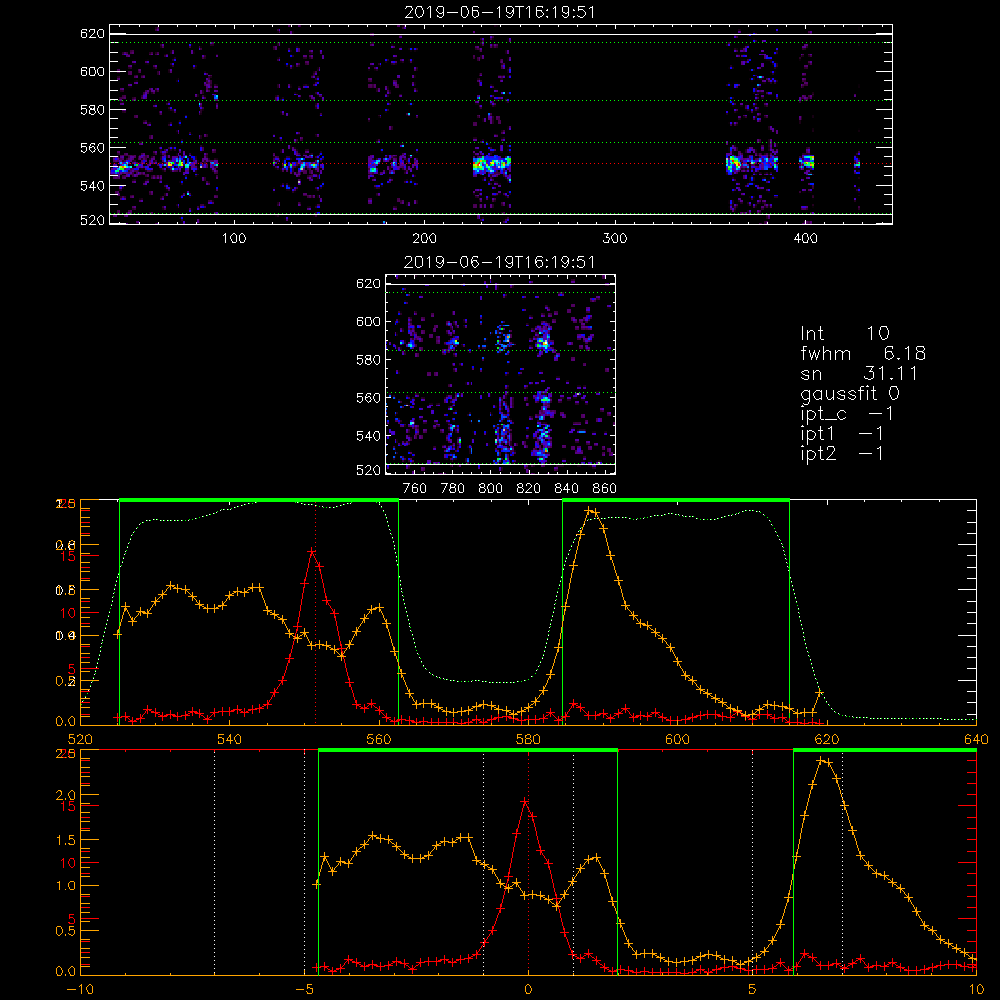
Task: Click the orange curve's highest peak in the bottom plot
Action: (823, 760)
